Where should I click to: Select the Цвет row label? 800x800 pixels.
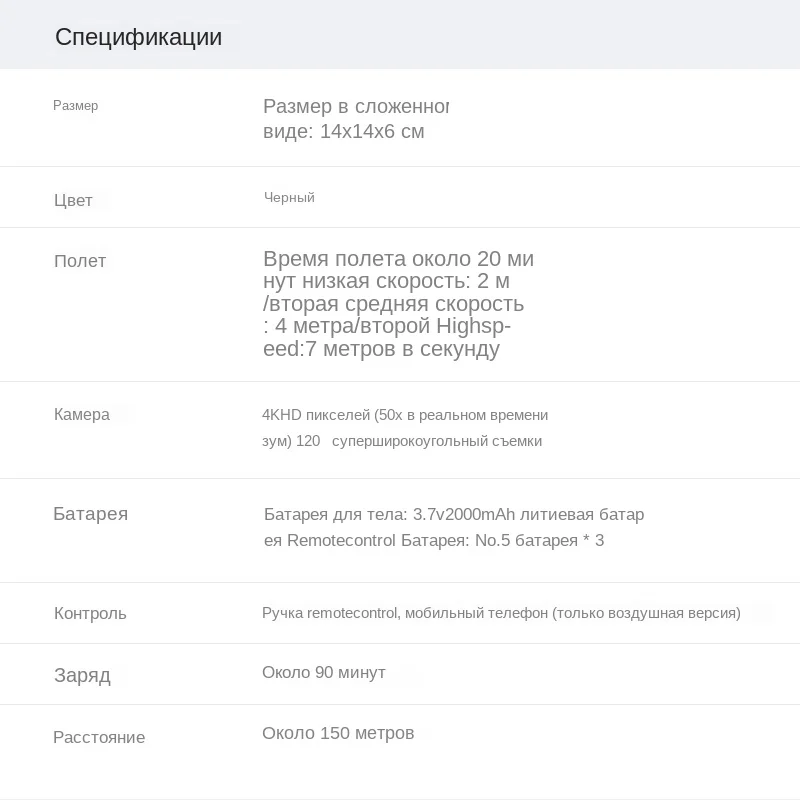(73, 201)
